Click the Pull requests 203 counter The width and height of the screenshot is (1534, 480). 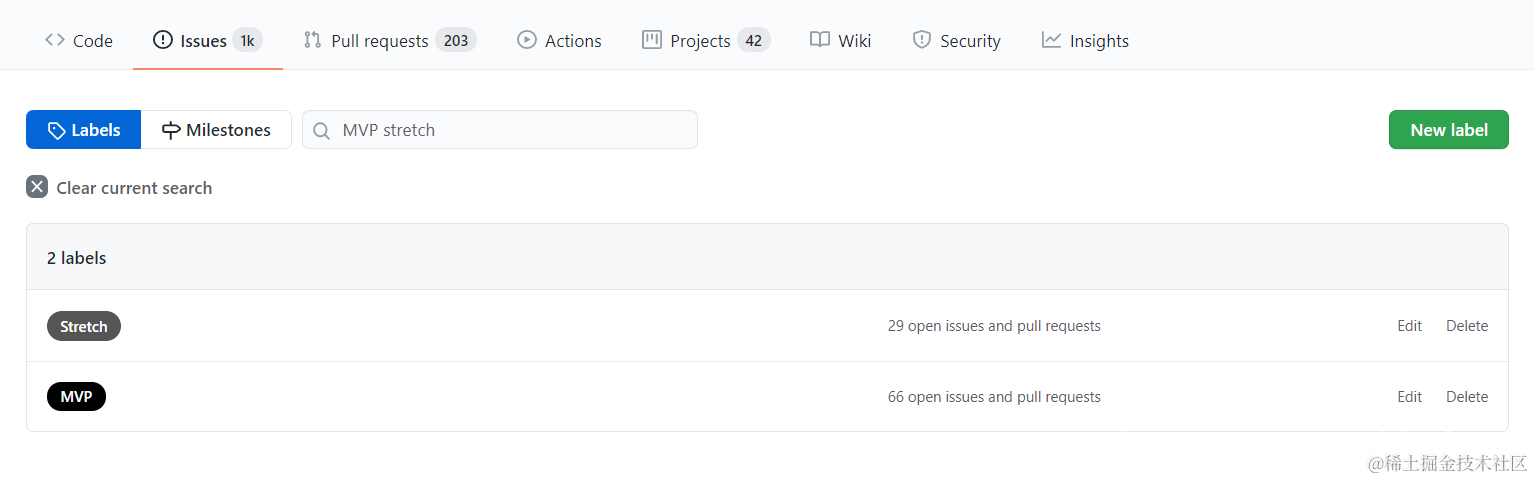[456, 41]
